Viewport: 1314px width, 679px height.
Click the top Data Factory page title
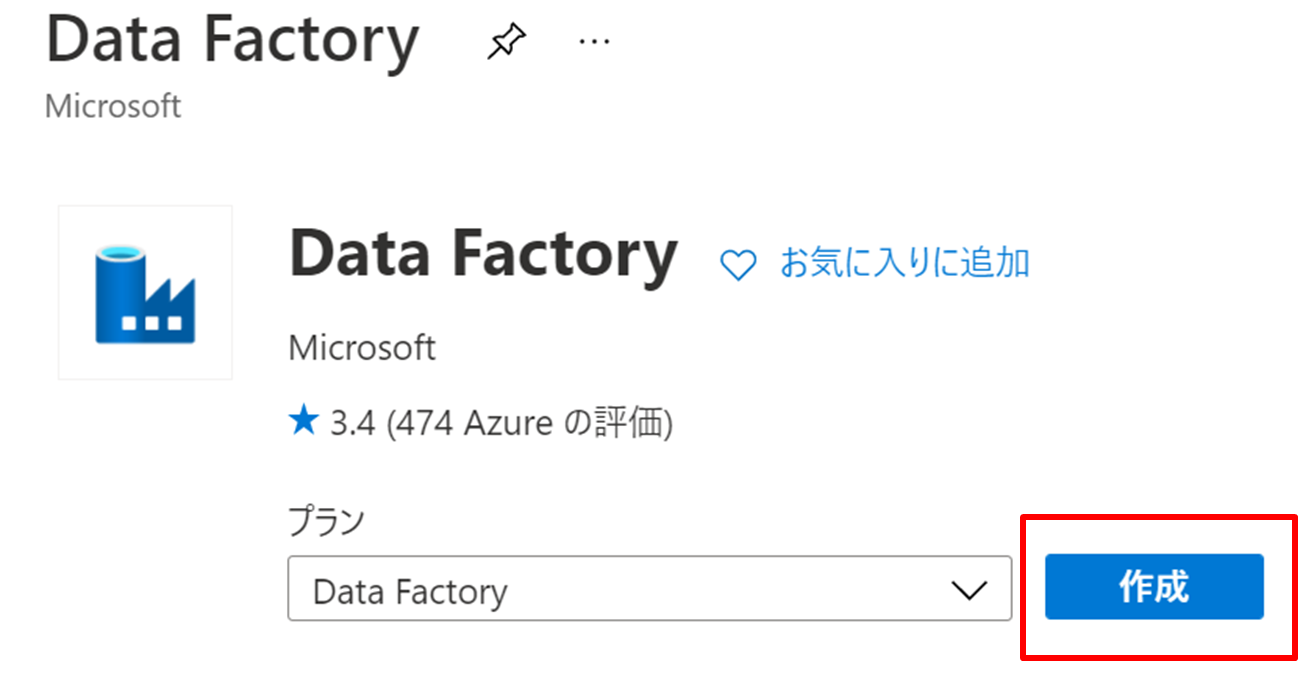click(232, 40)
